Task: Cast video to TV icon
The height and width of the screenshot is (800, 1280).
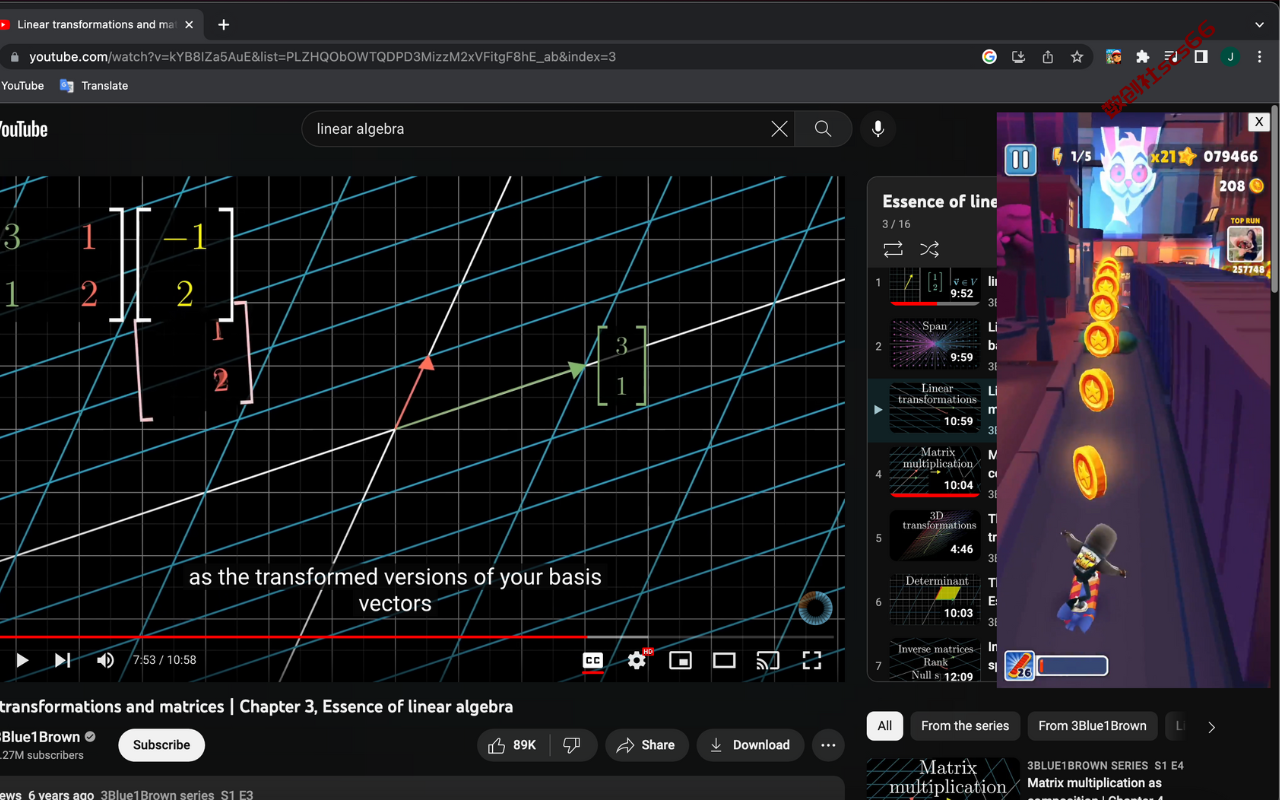Action: 768,660
